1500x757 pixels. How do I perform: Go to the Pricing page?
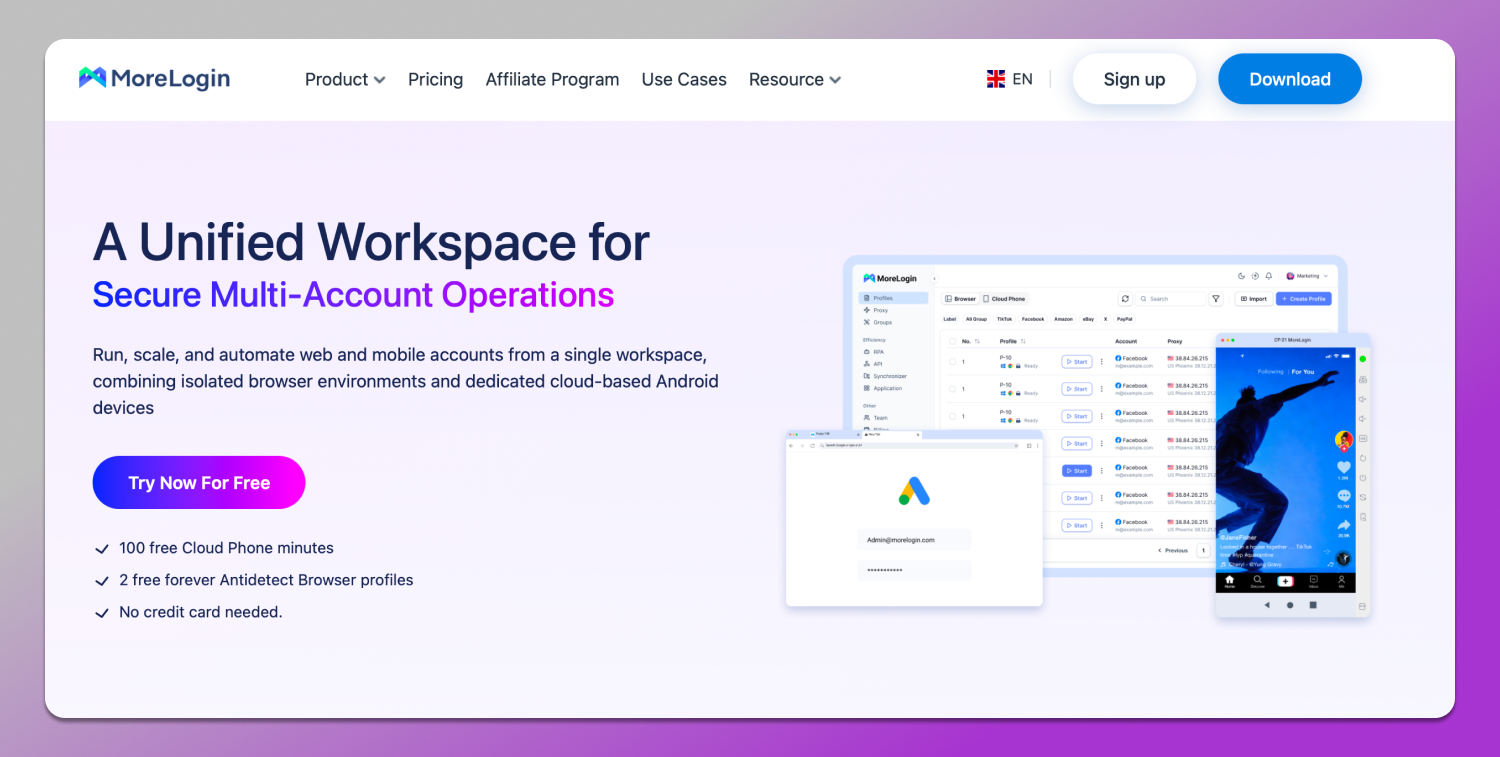click(435, 79)
